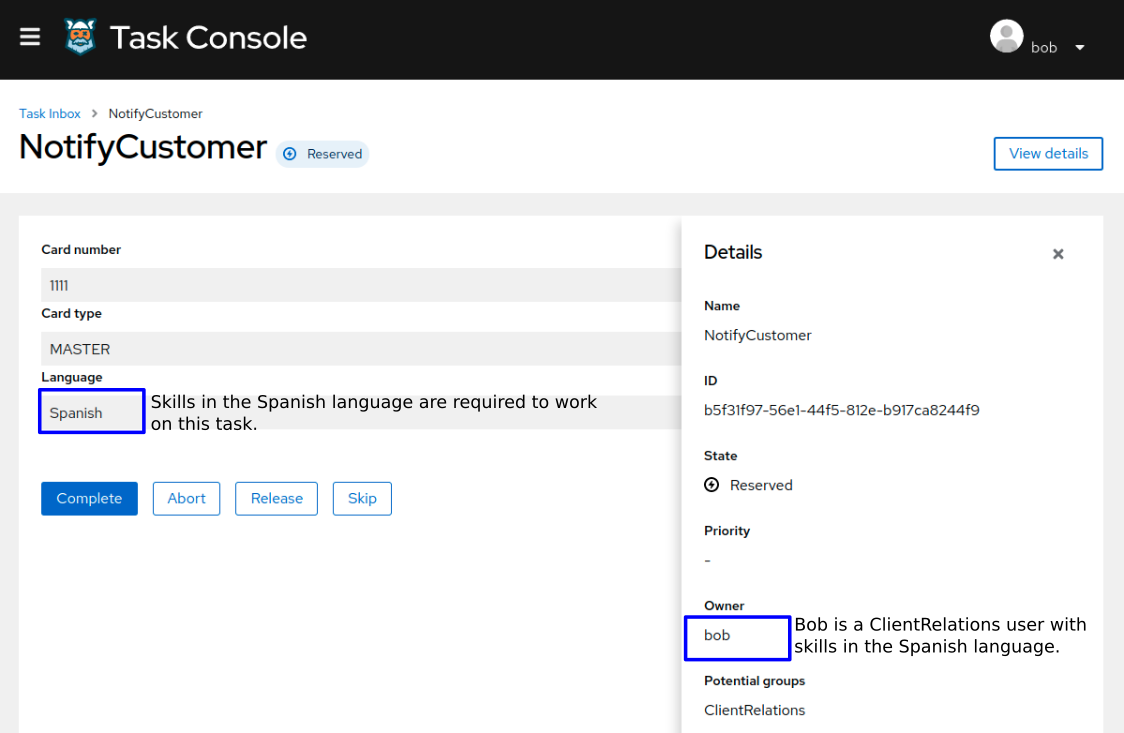The width and height of the screenshot is (1124, 733).
Task: Click the Release button
Action: pos(276,498)
